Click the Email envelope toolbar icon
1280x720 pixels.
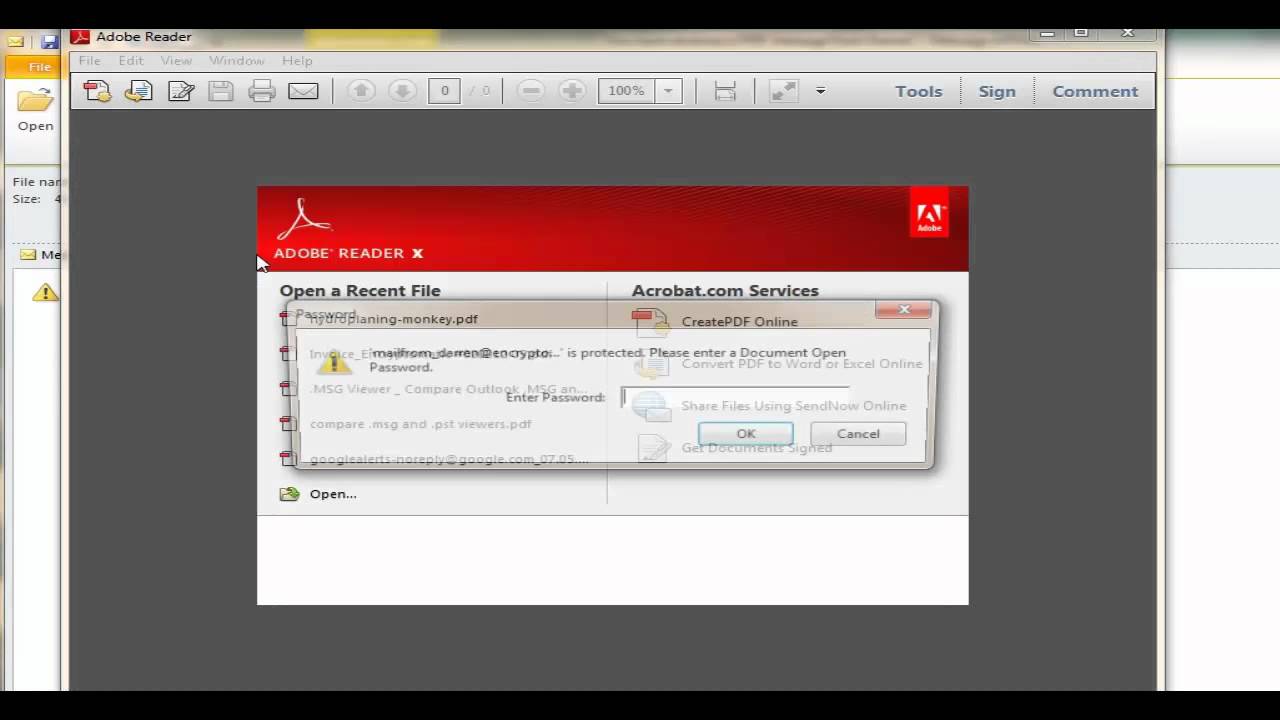coord(303,91)
